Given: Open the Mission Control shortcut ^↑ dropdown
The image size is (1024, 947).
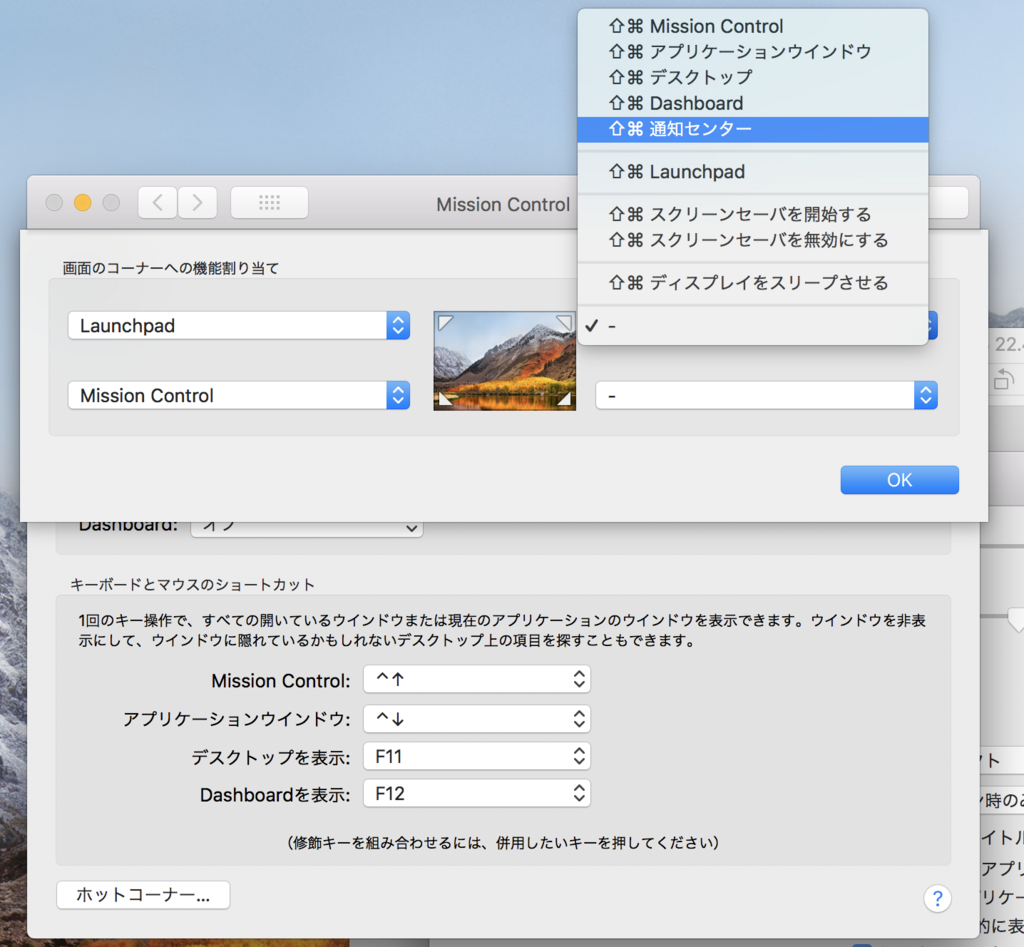Looking at the screenshot, I should coord(477,679).
